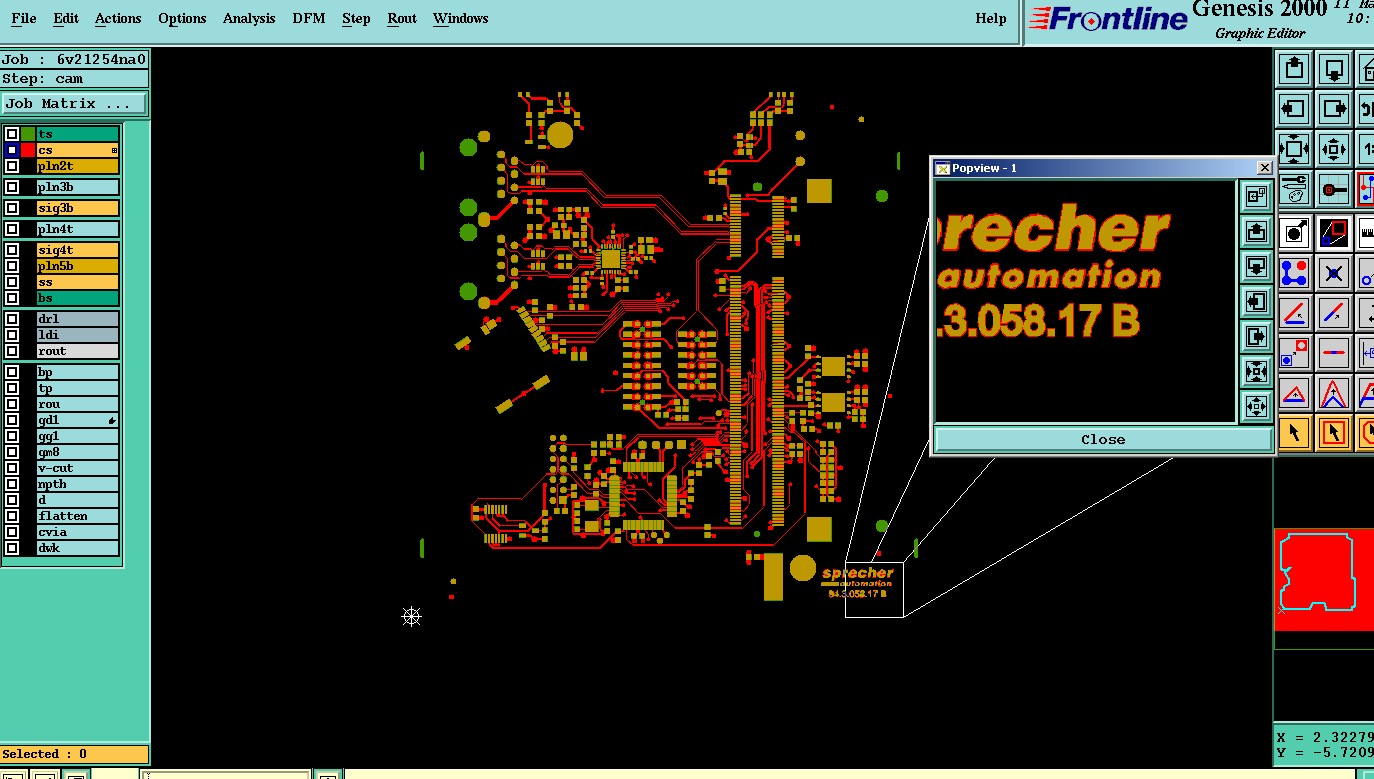
Task: Select the red-blue diagonal line with cursor tool
Action: 1294,313
